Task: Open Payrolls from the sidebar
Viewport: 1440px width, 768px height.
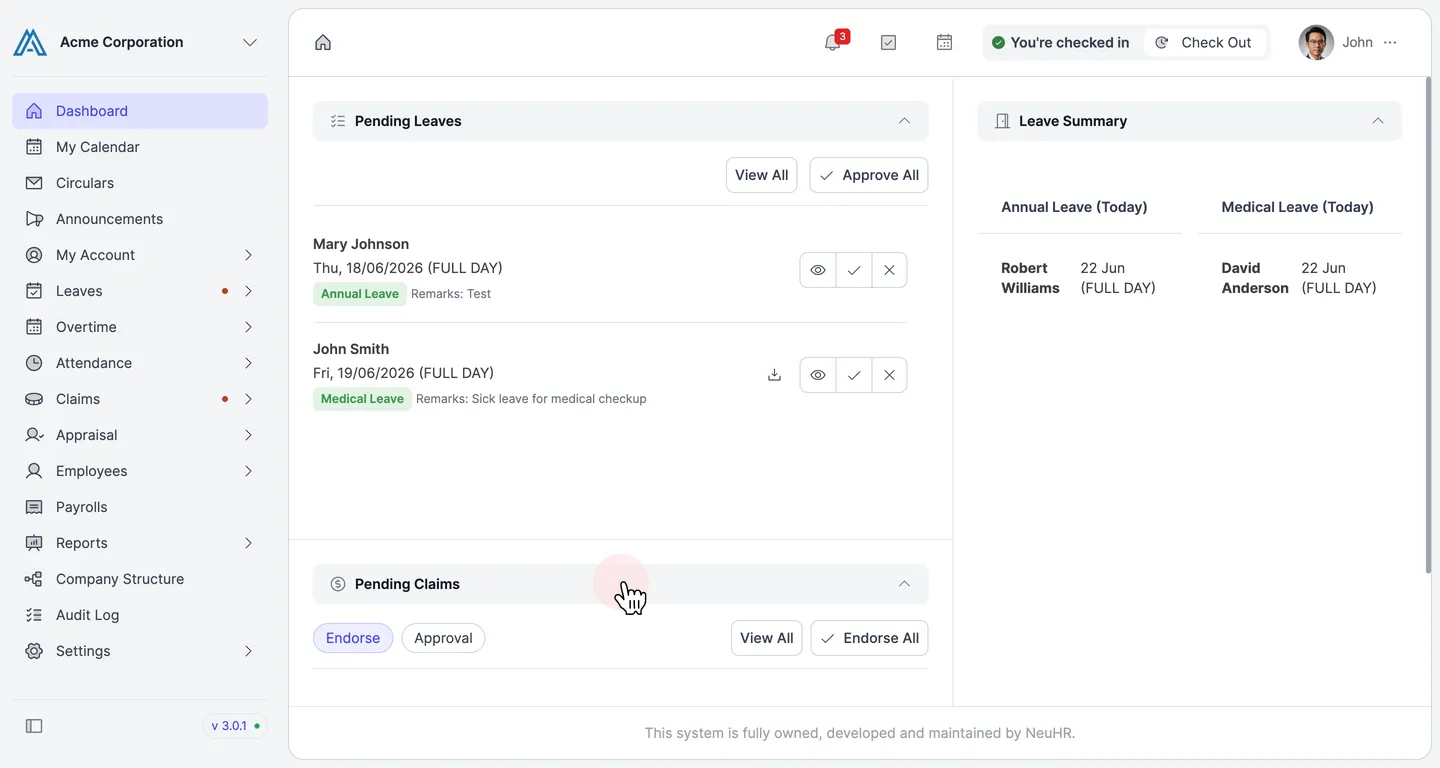Action: click(x=140, y=507)
